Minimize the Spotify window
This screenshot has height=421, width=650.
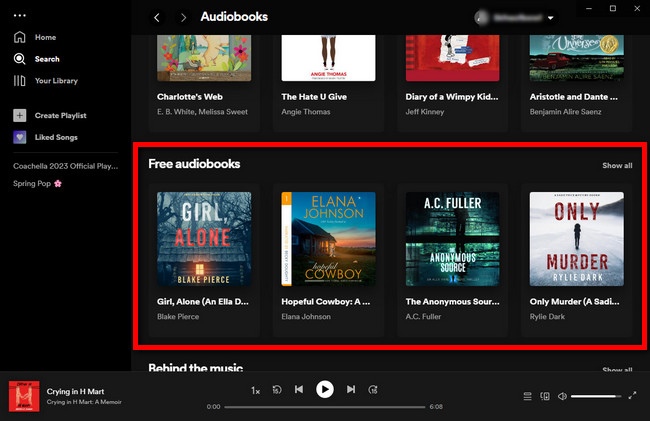589,8
